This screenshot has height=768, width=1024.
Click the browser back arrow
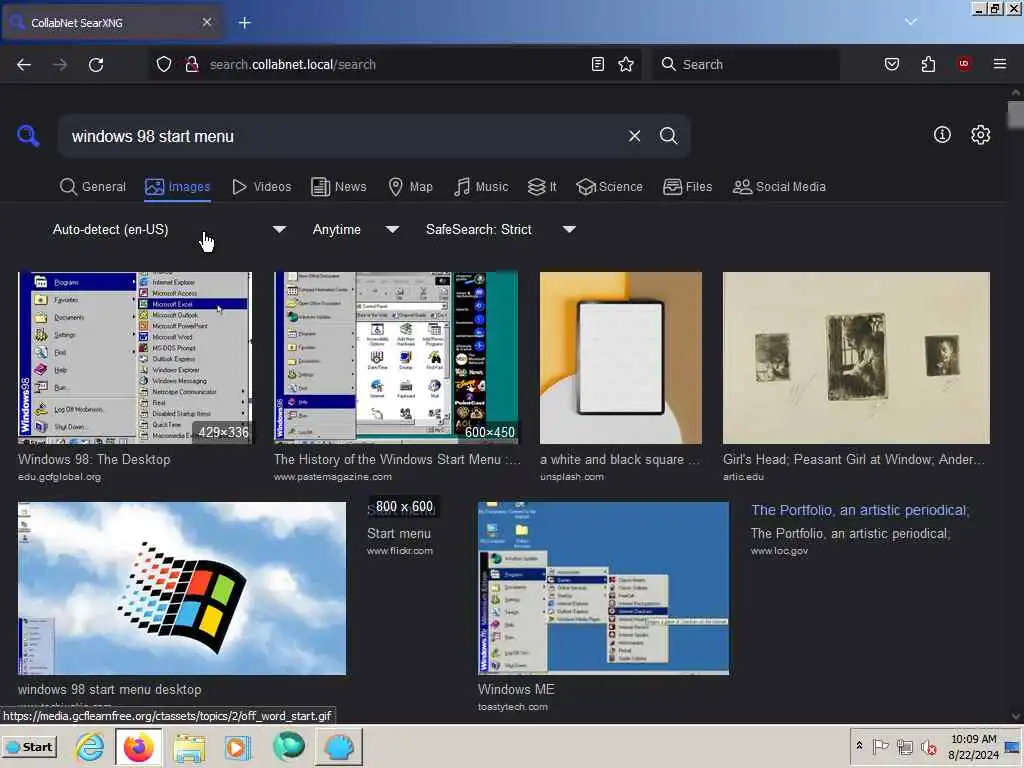point(24,65)
